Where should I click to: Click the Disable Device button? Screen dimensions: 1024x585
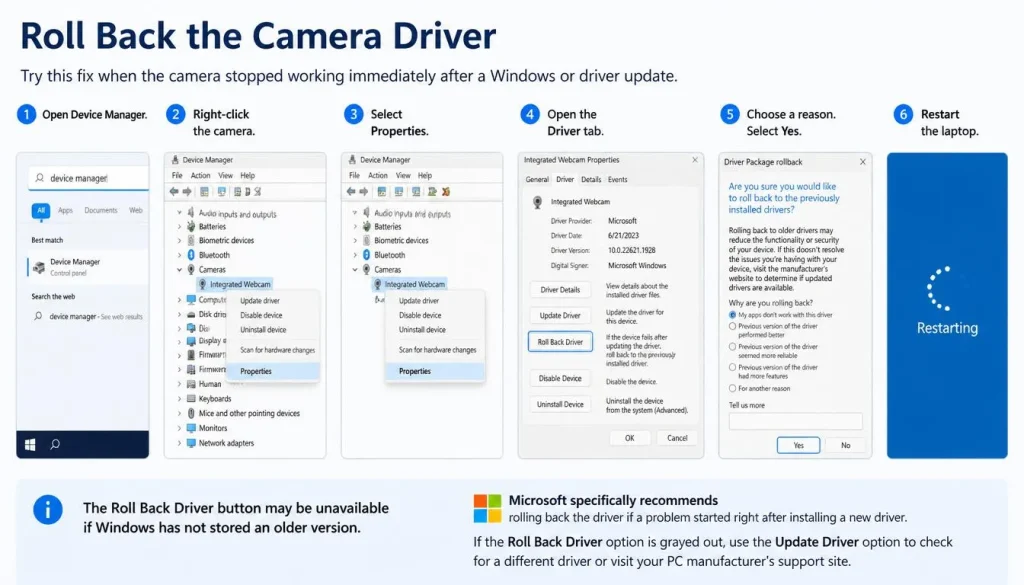pyautogui.click(x=560, y=379)
